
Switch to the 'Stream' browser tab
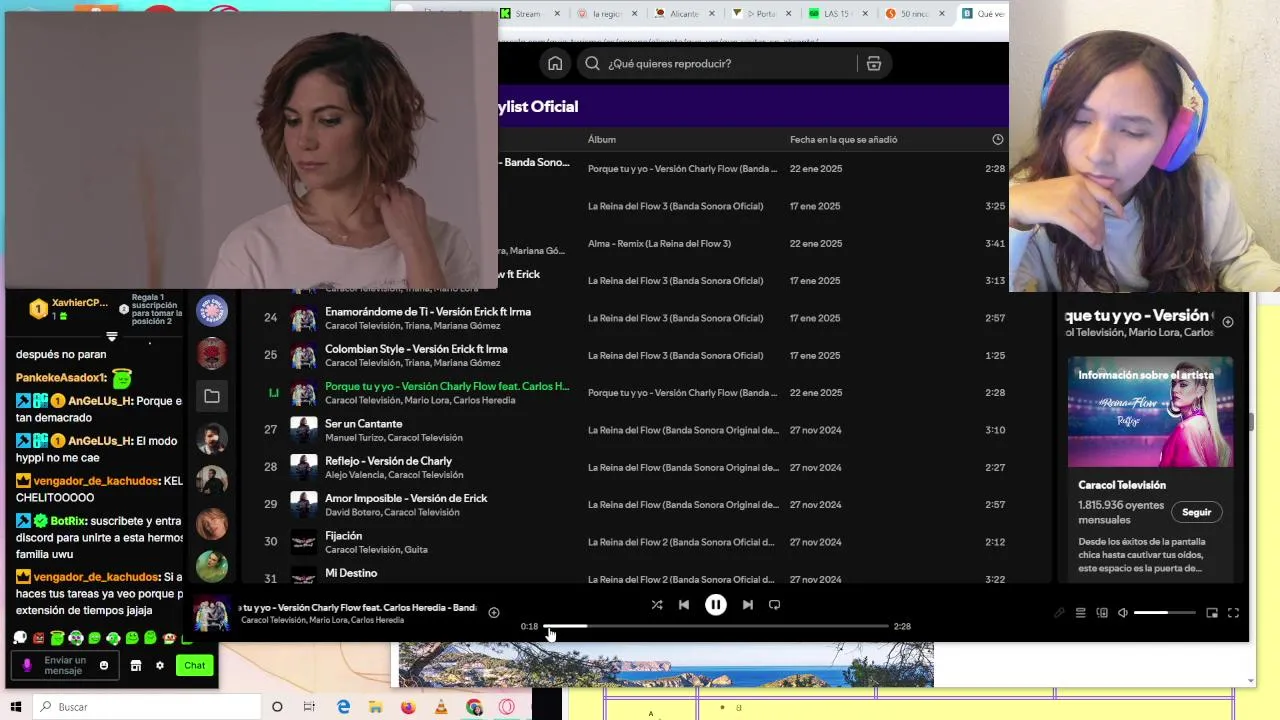(527, 14)
